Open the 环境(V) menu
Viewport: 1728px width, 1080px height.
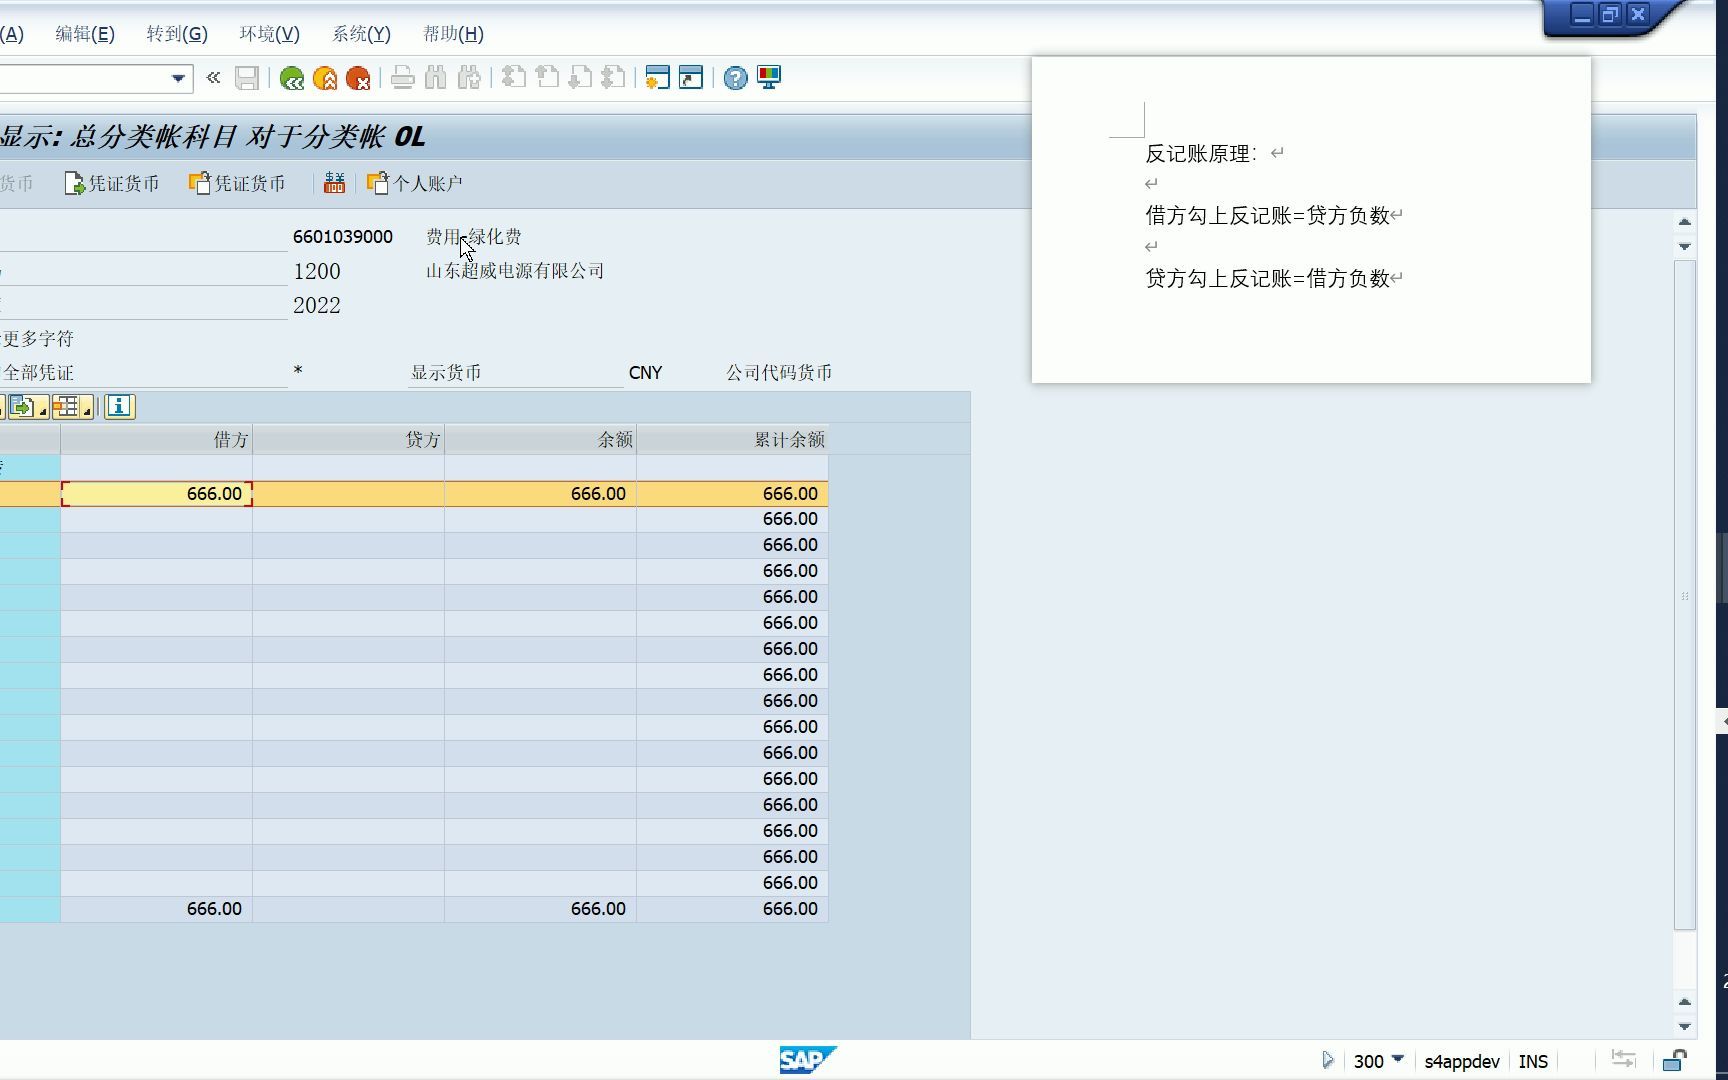[269, 34]
